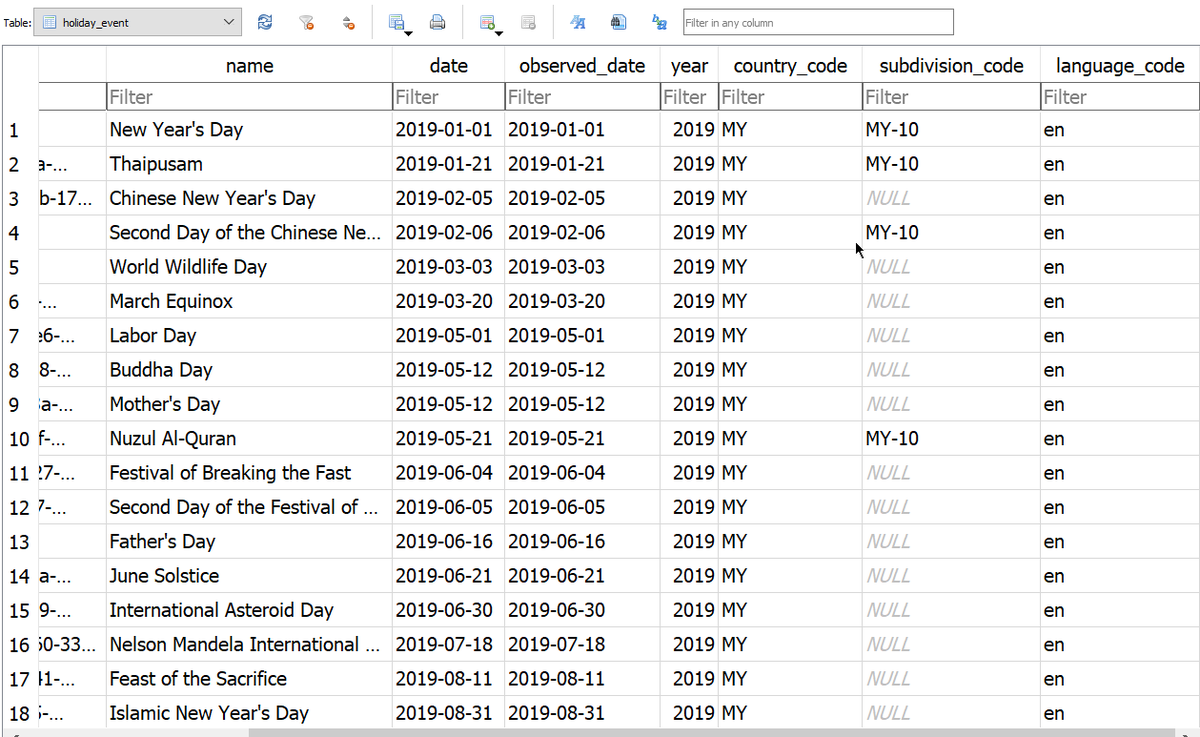Image resolution: width=1200 pixels, height=737 pixels.
Task: Sort by country_code column header
Action: [x=790, y=66]
